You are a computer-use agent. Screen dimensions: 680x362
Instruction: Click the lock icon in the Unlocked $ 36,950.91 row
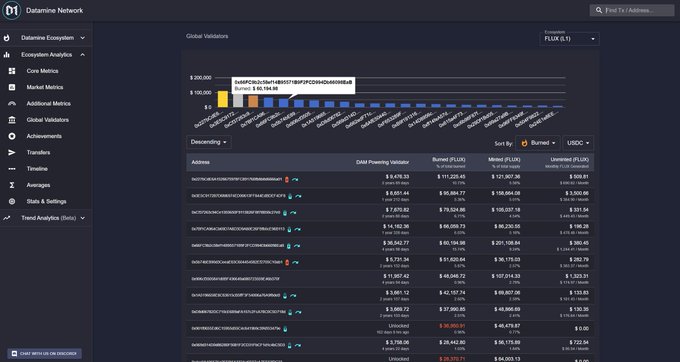pos(285,329)
